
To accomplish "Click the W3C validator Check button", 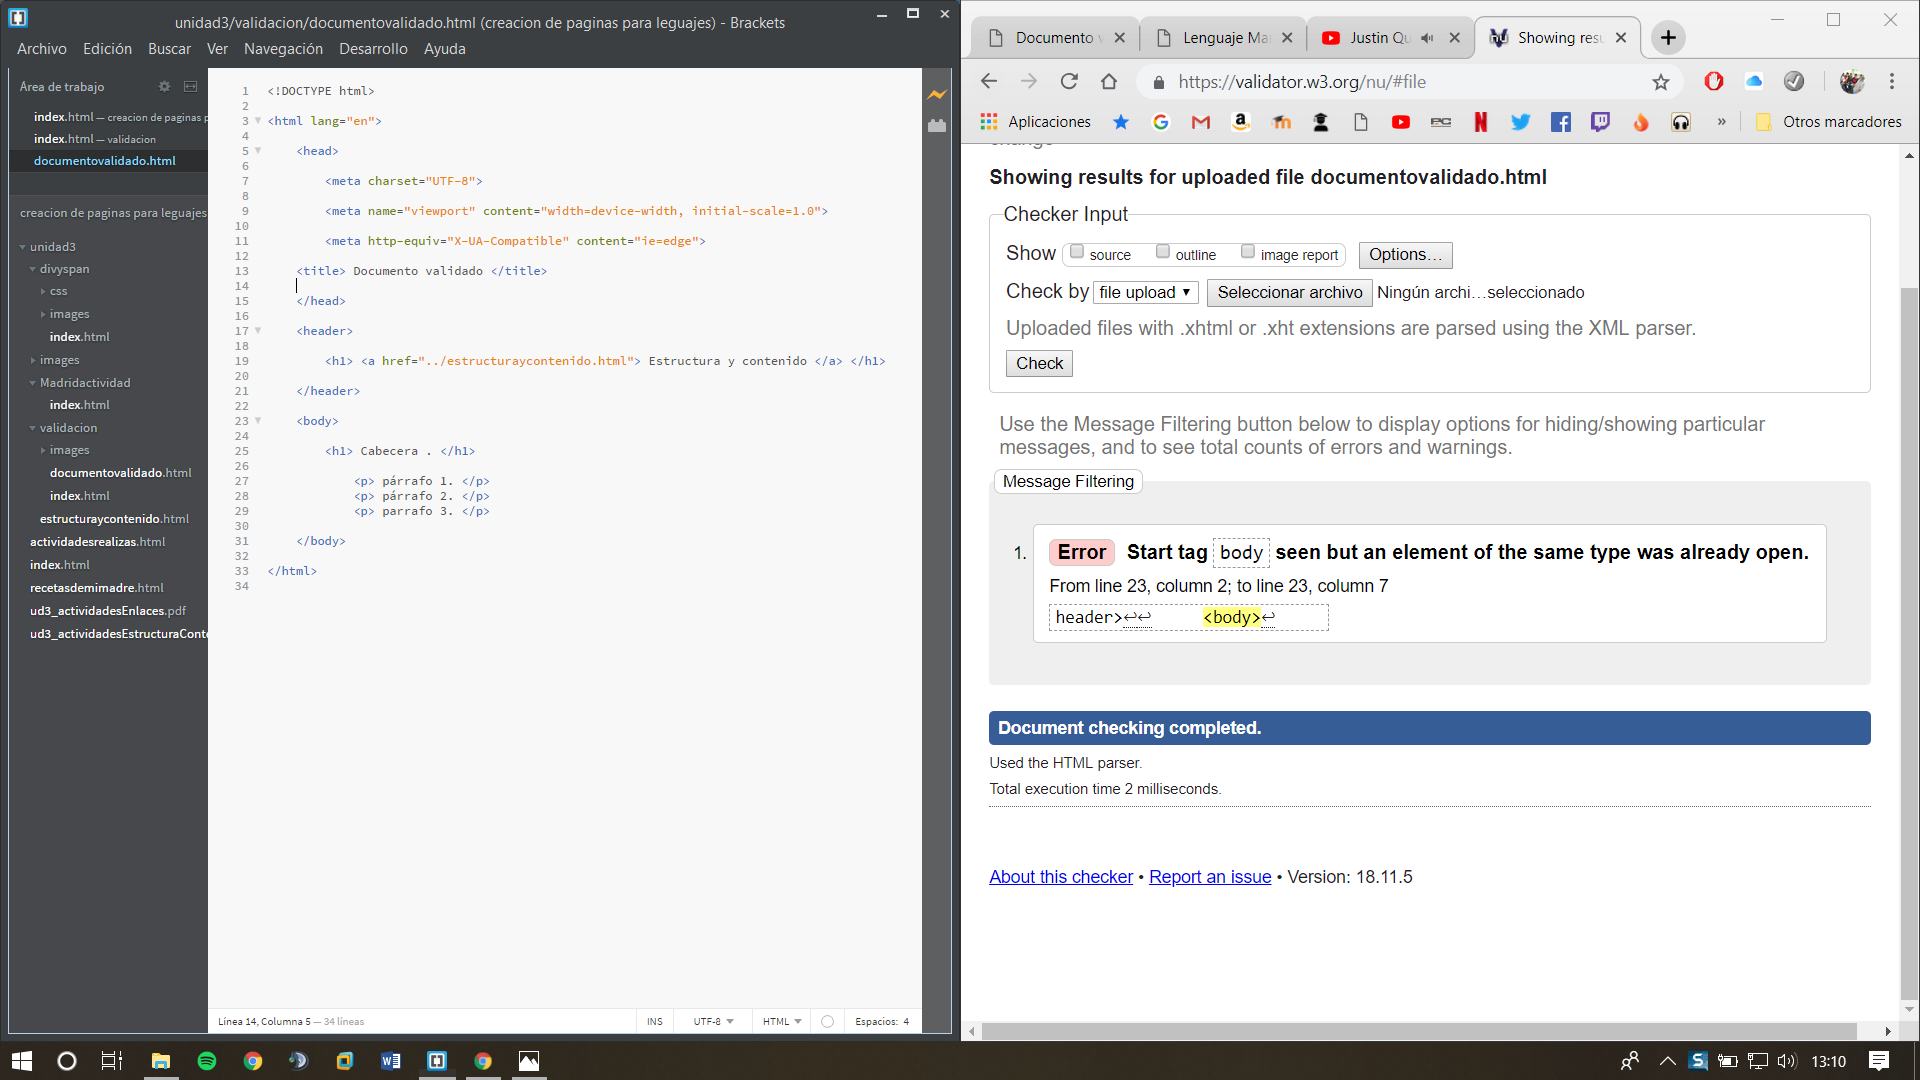I will point(1040,363).
